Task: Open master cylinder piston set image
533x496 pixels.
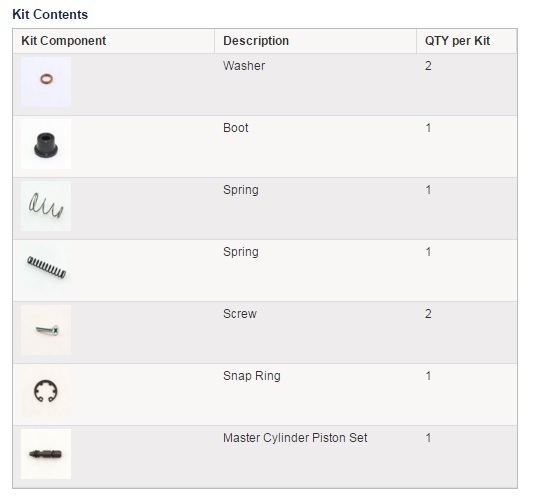Action: (x=46, y=454)
